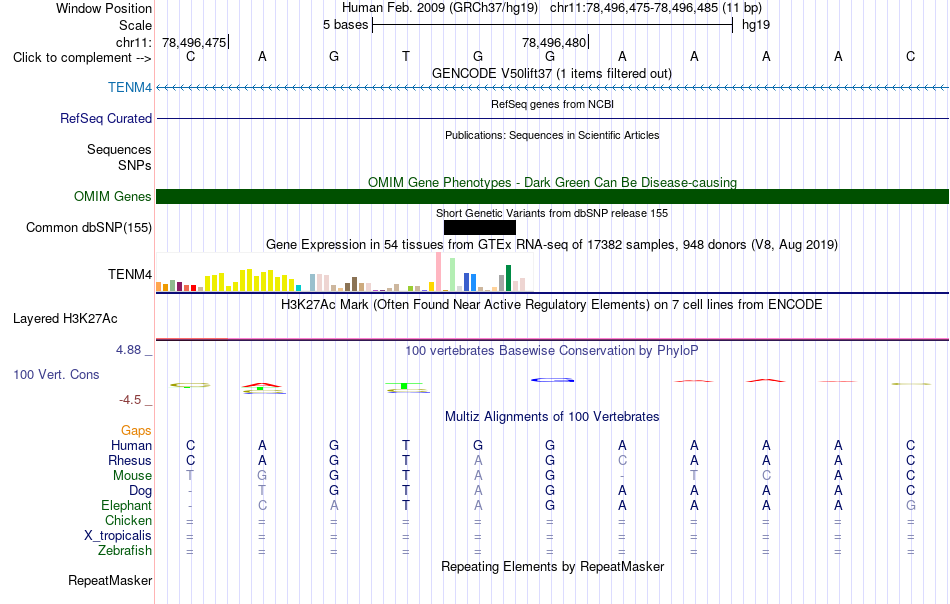
Task: Click the Window Position label
Action: (104, 8)
